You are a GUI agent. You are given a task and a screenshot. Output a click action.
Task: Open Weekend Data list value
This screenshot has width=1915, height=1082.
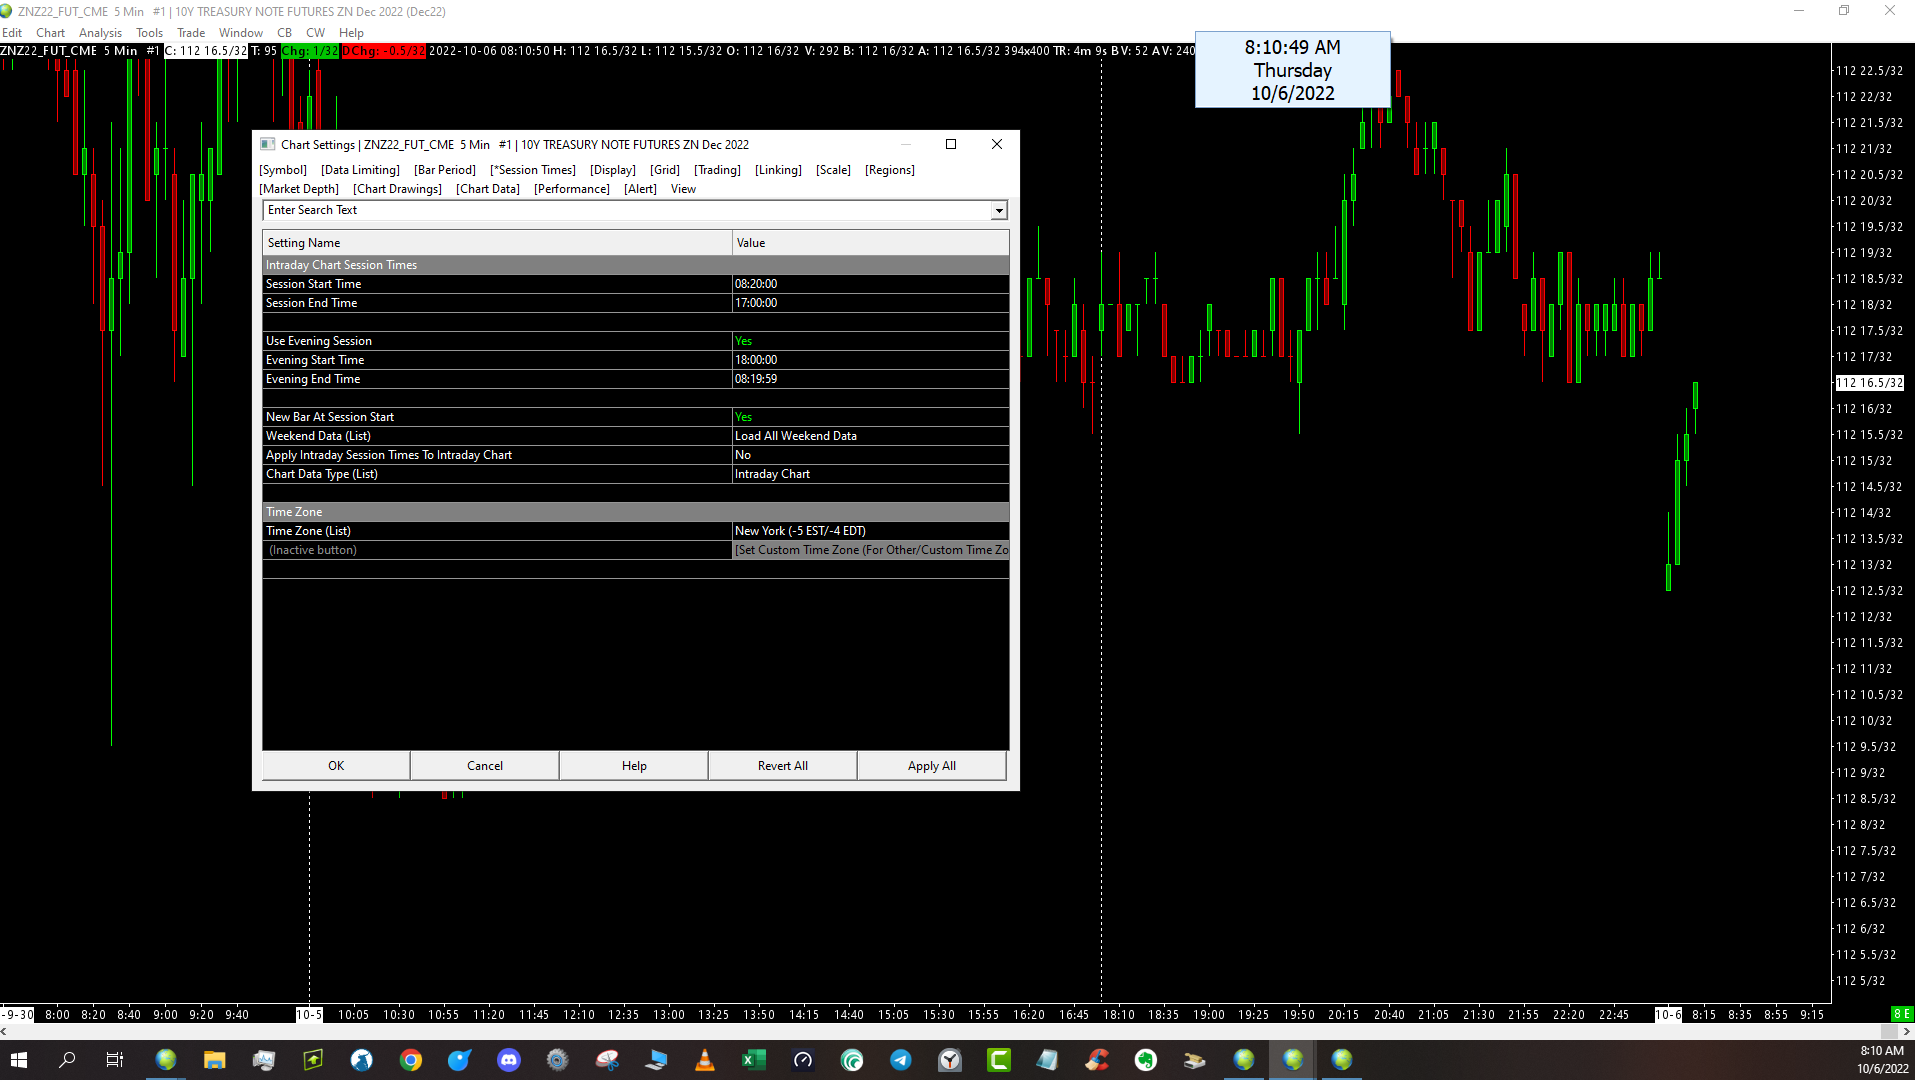pos(871,436)
